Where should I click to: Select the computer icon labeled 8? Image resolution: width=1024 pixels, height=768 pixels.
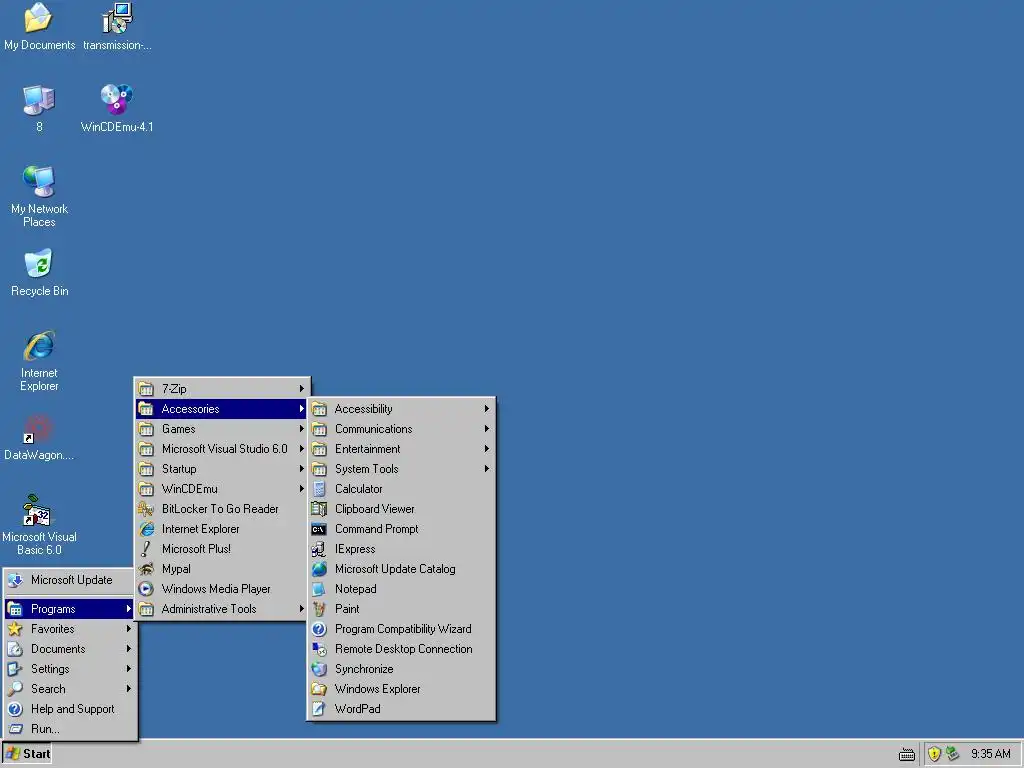39,108
